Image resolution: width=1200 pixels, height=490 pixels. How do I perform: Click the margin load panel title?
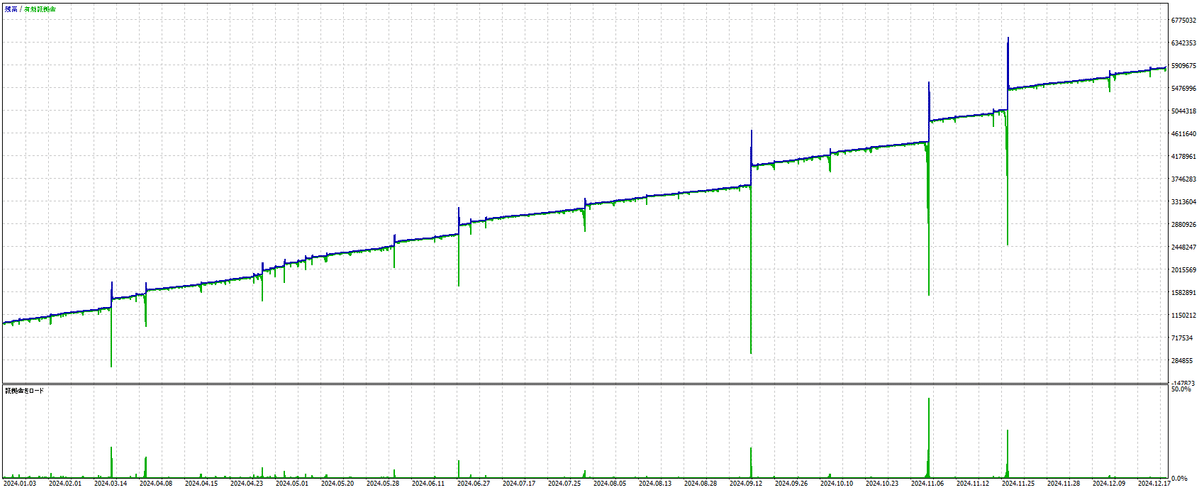click(x=24, y=390)
